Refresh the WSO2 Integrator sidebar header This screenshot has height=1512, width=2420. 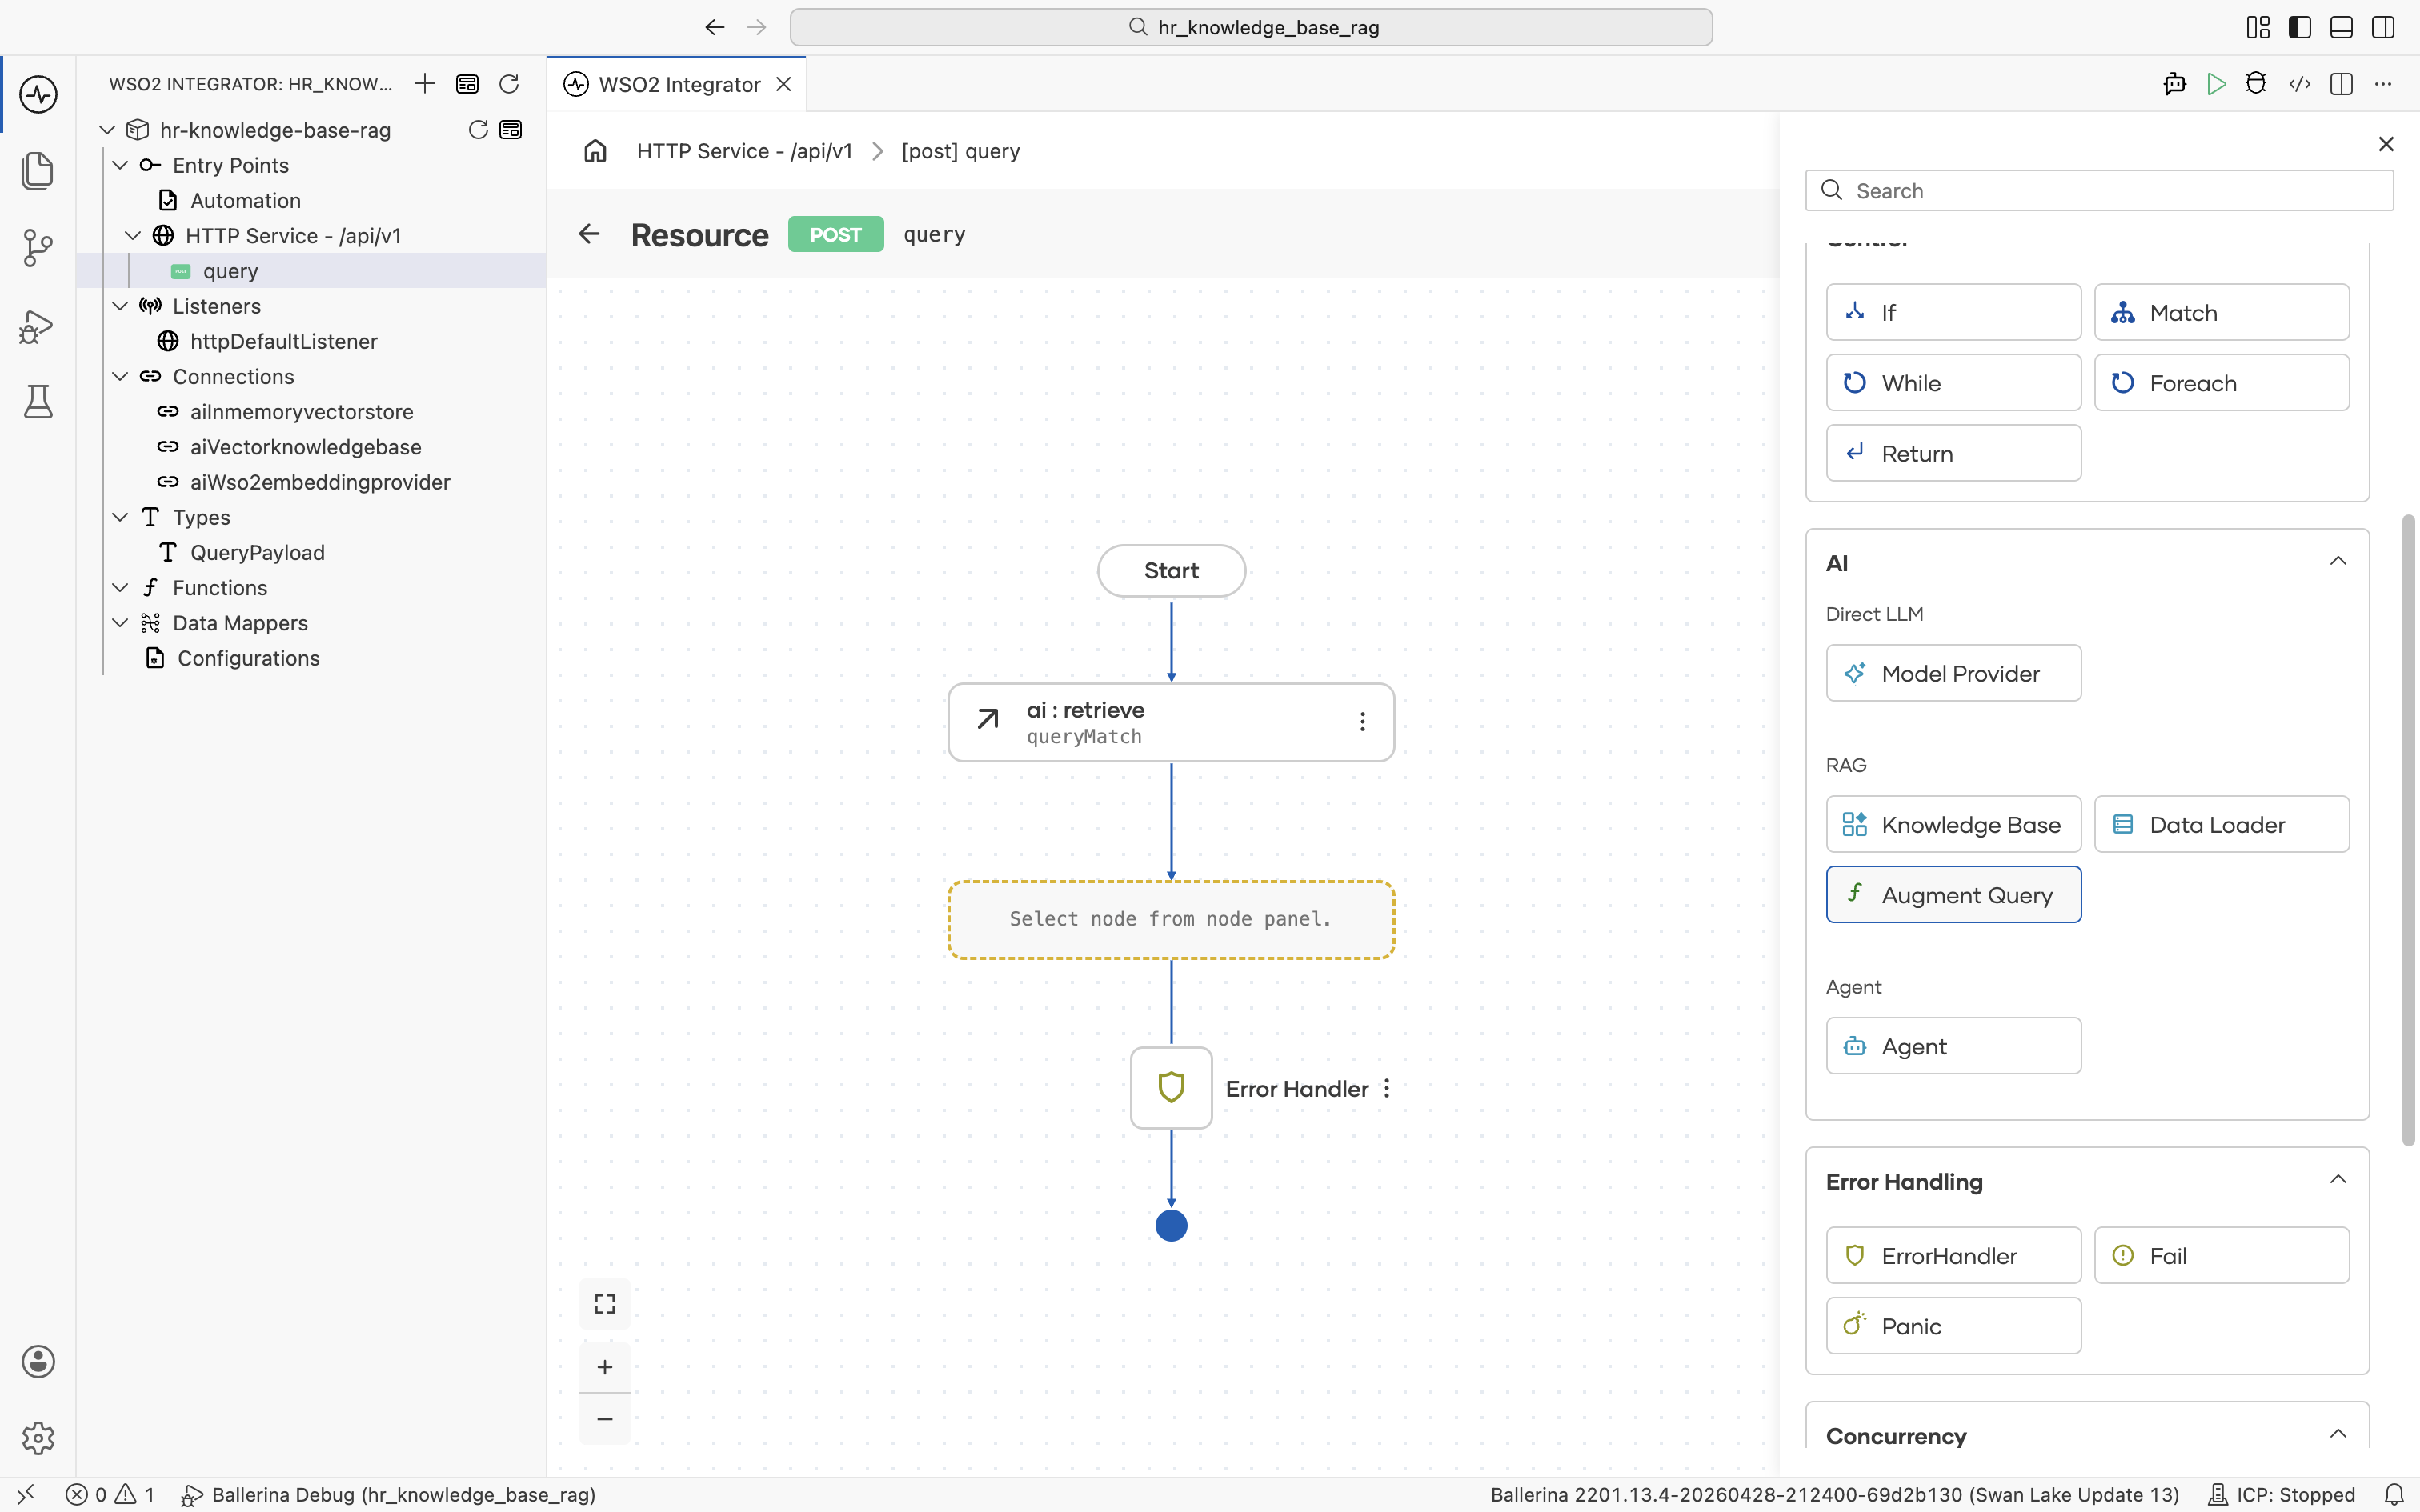point(509,84)
